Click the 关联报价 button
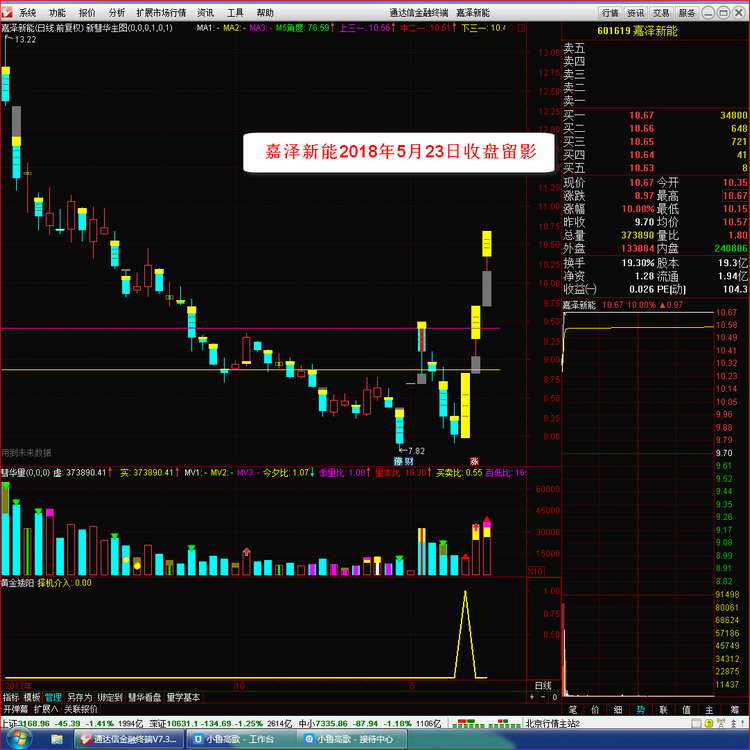The height and width of the screenshot is (750, 750). coord(81,709)
